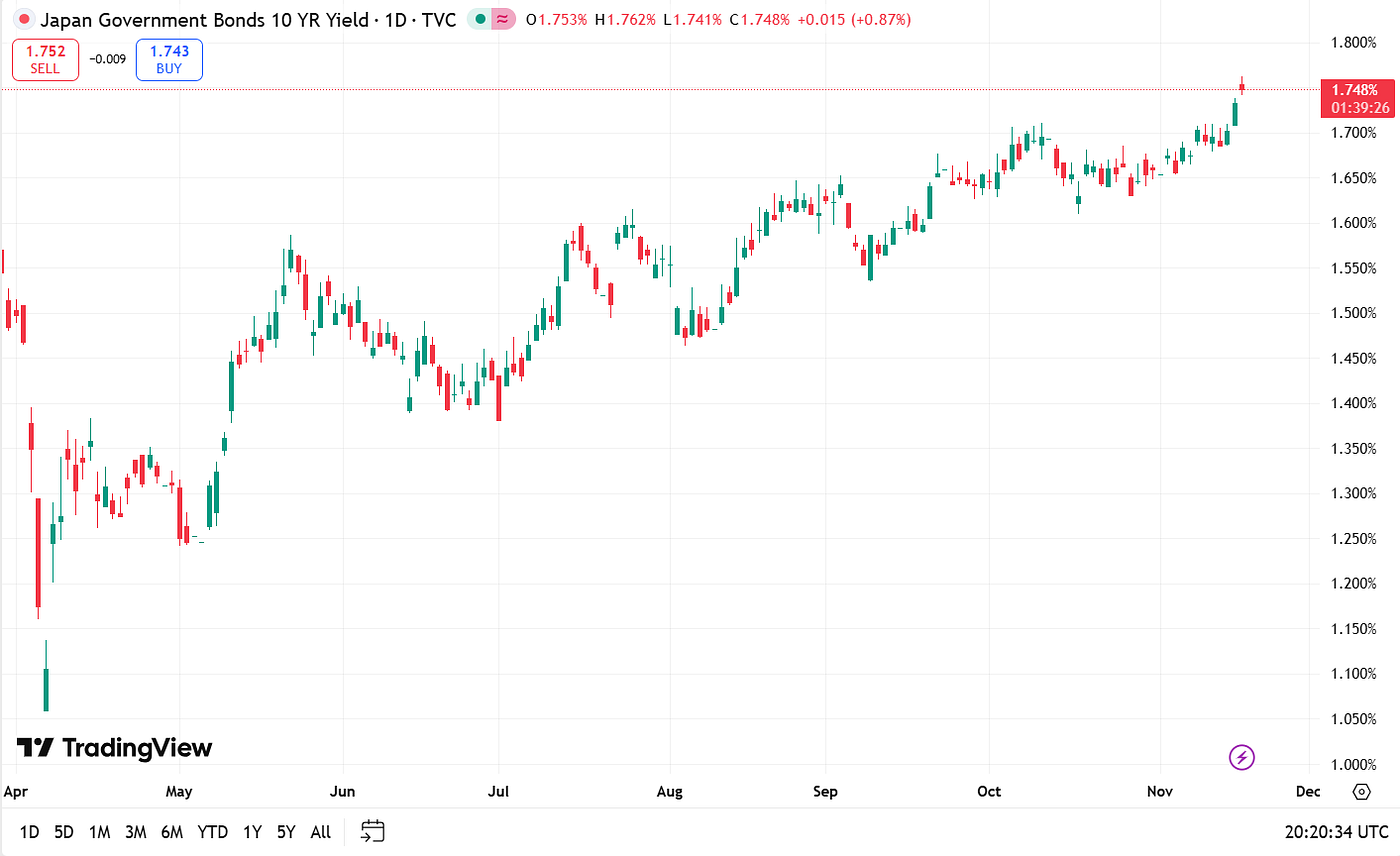Click the blue BUY 1.743 button

click(169, 60)
